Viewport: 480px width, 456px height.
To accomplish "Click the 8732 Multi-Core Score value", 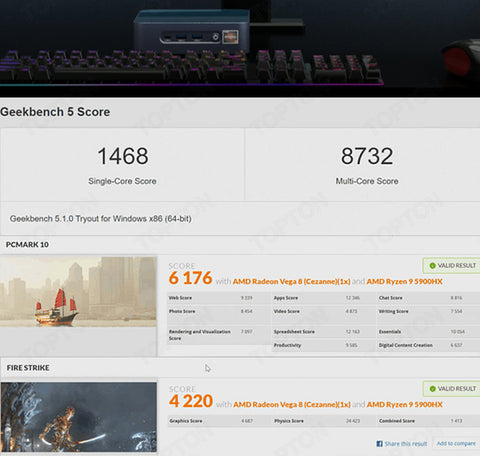I will point(367,156).
